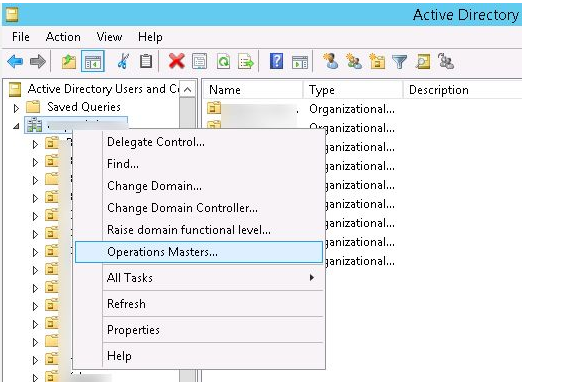The height and width of the screenshot is (390, 566).
Task: Click the Paste clipboard toolbar icon
Action: pos(145,61)
